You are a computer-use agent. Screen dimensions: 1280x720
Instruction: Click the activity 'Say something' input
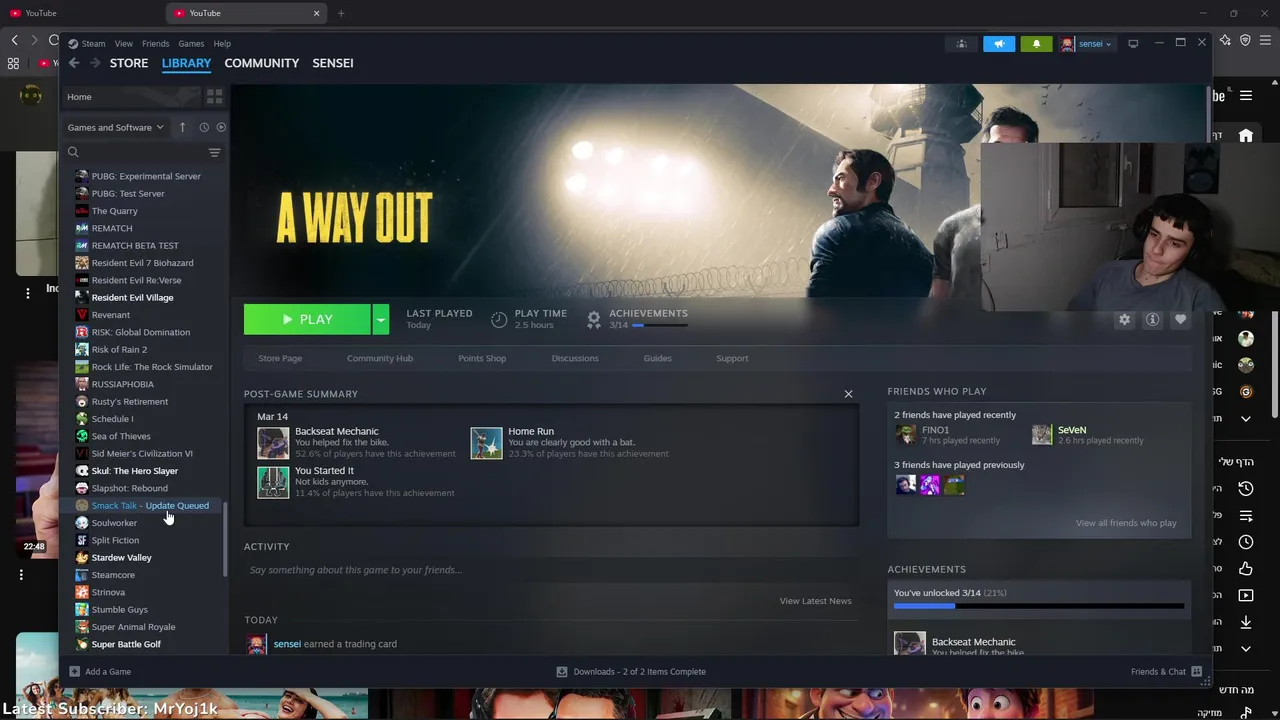click(550, 570)
